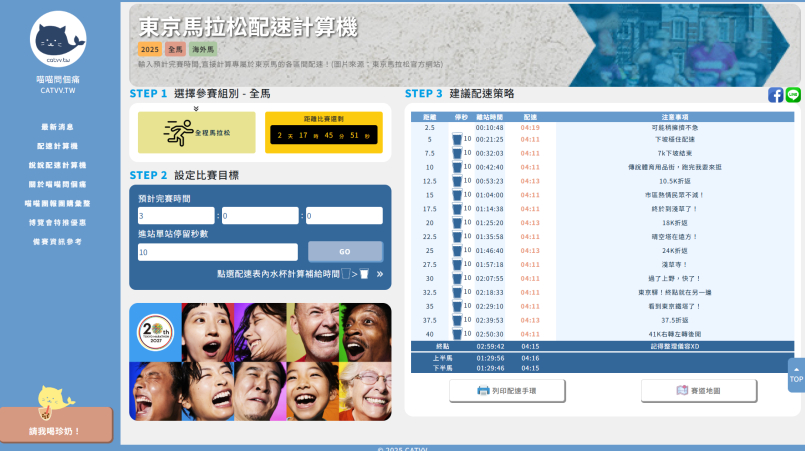Toggle water cup at 40 km row
805x451 pixels.
[457, 333]
